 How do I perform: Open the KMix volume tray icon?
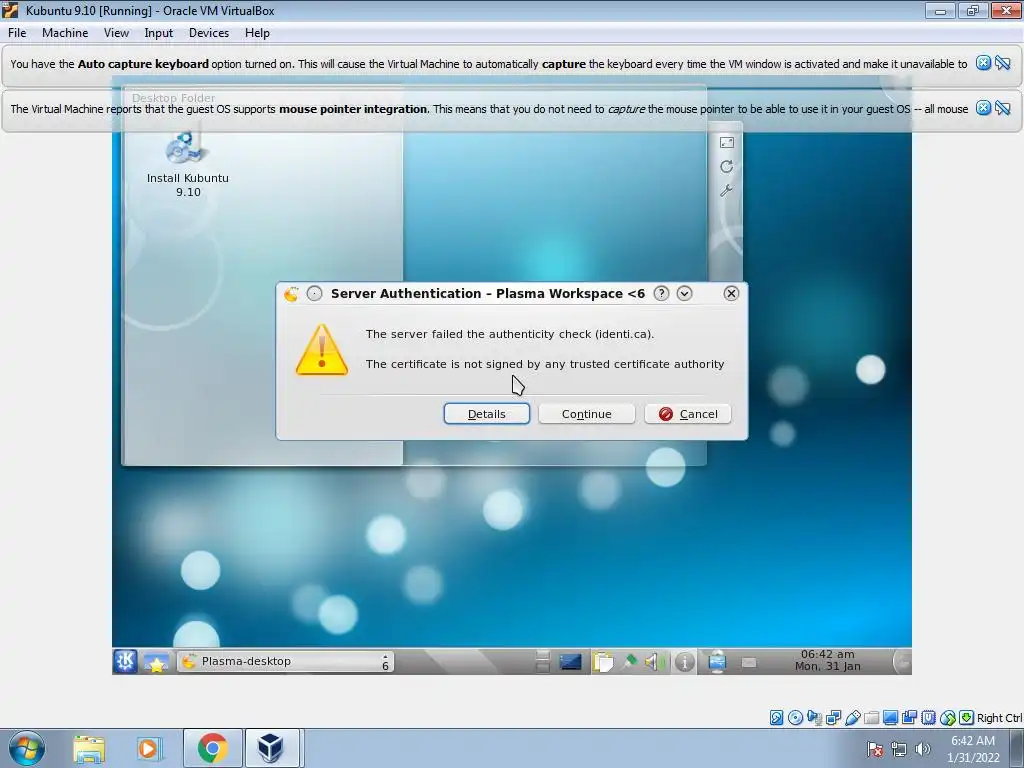[655, 662]
